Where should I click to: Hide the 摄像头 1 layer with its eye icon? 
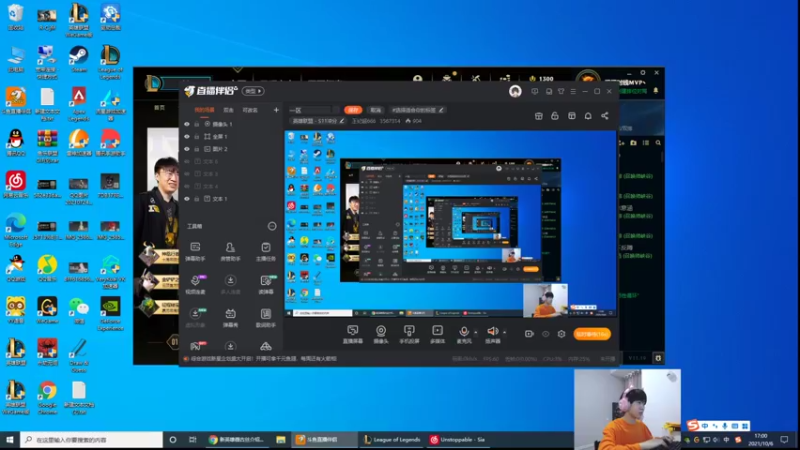[x=187, y=124]
